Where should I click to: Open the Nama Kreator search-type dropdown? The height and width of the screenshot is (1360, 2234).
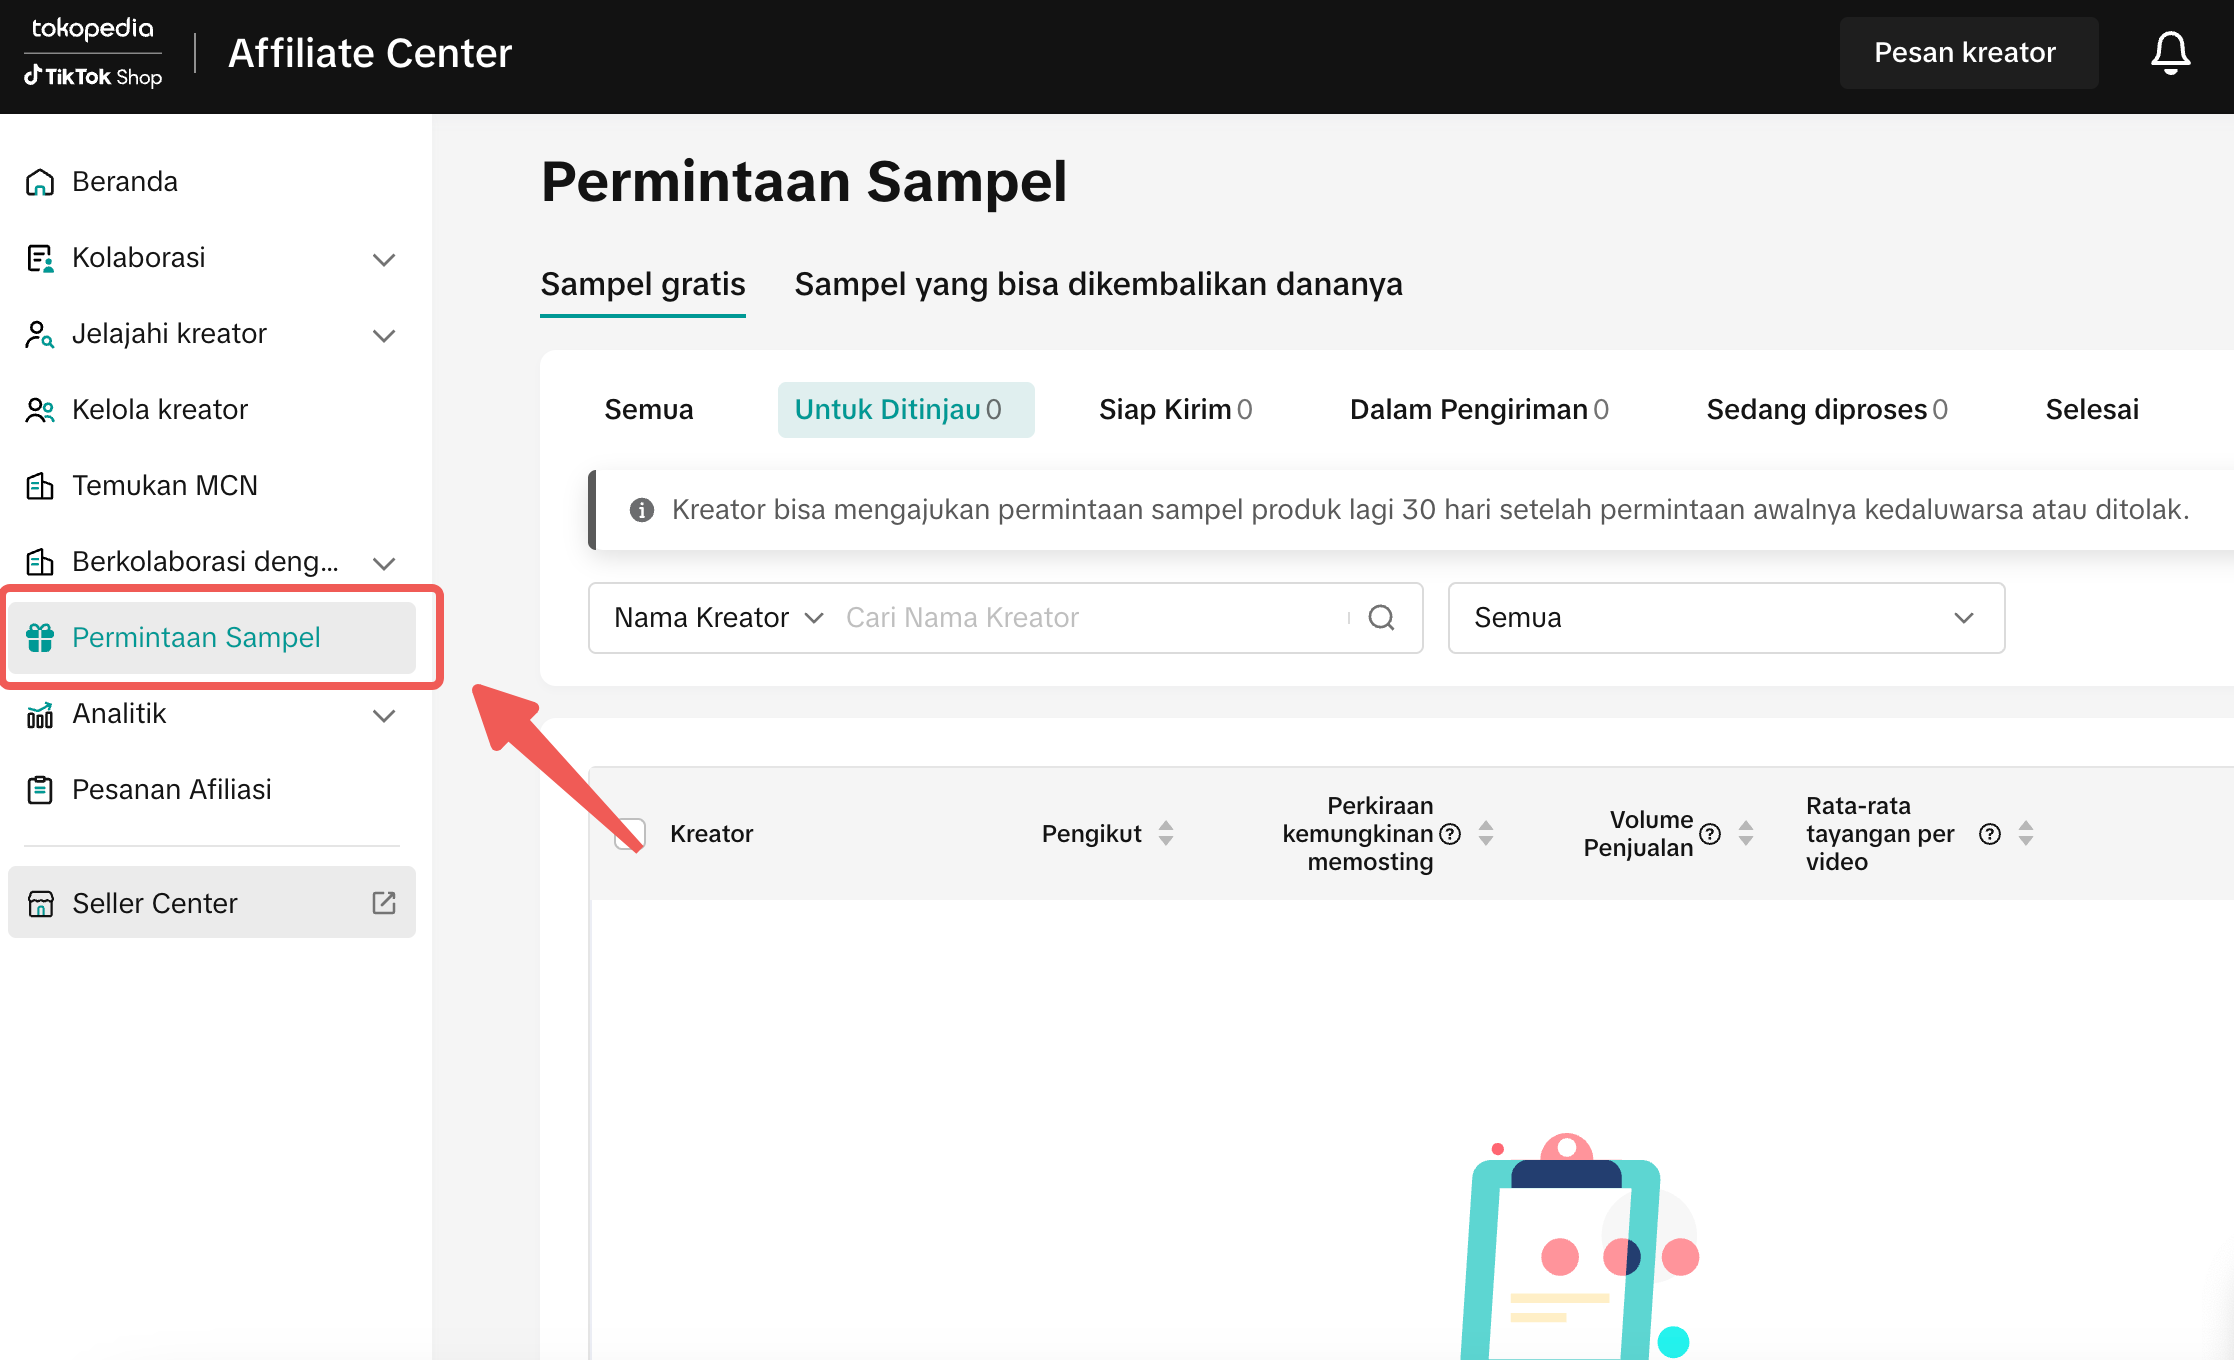pos(718,618)
